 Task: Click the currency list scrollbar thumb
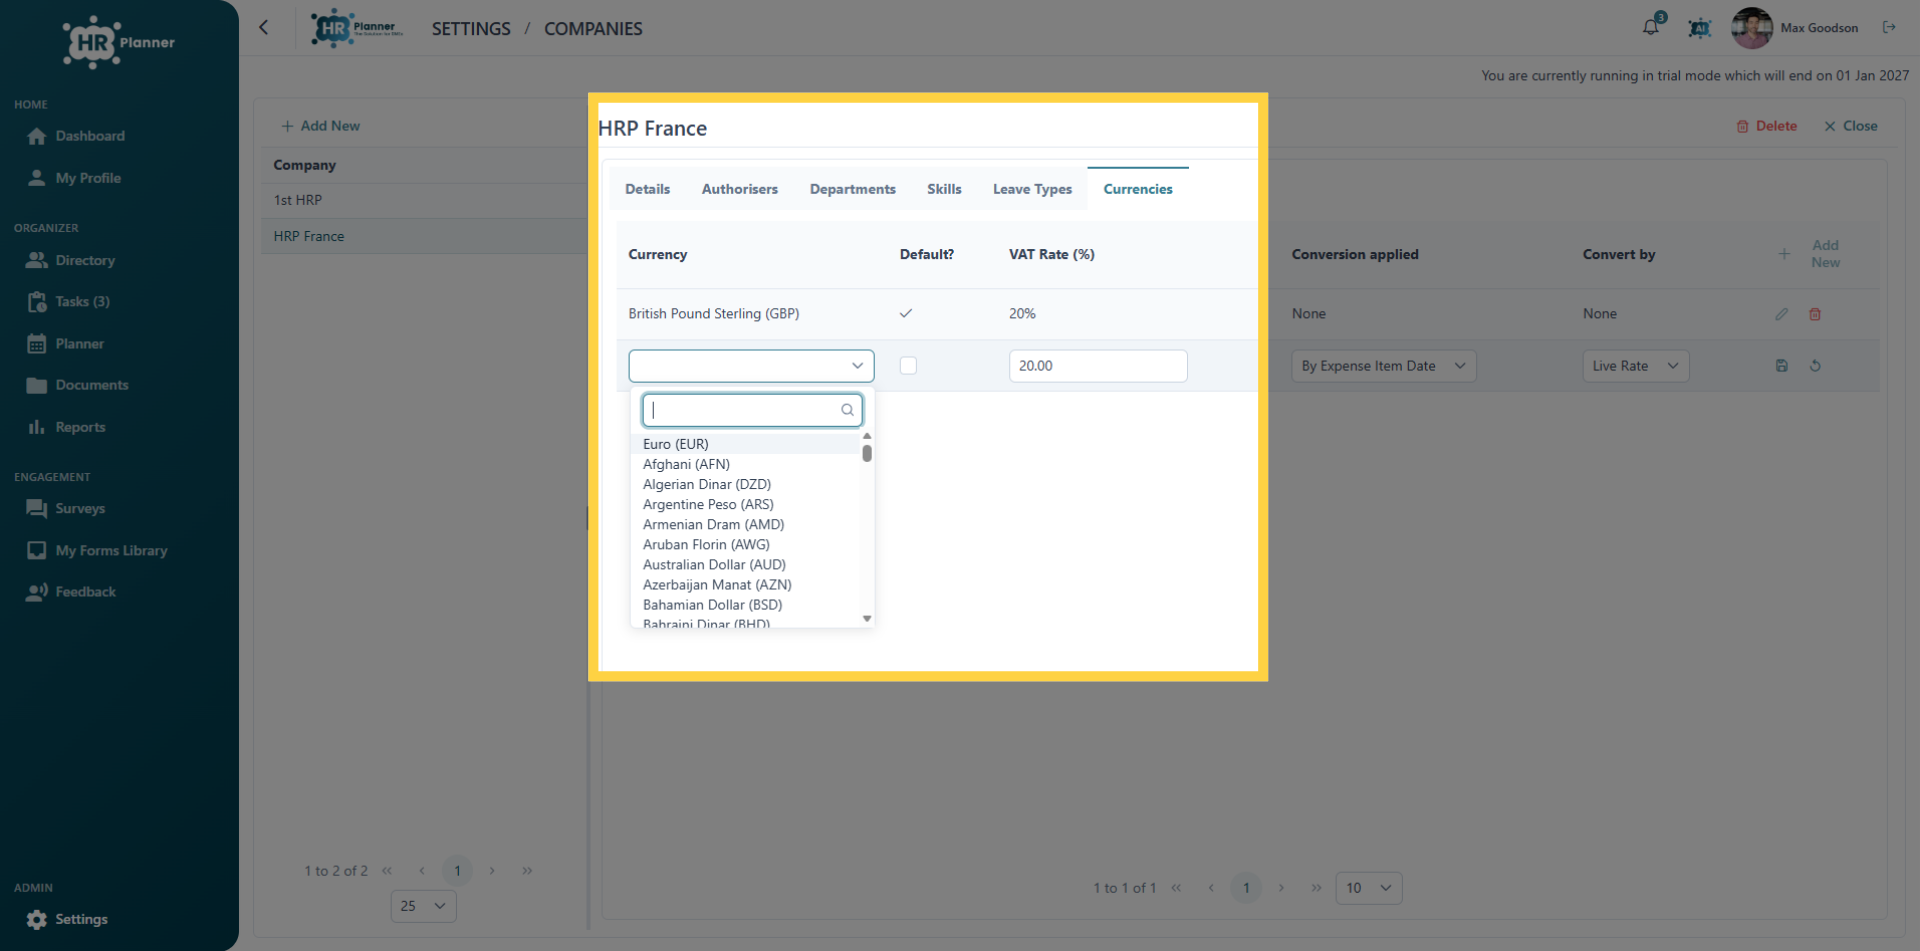click(867, 453)
